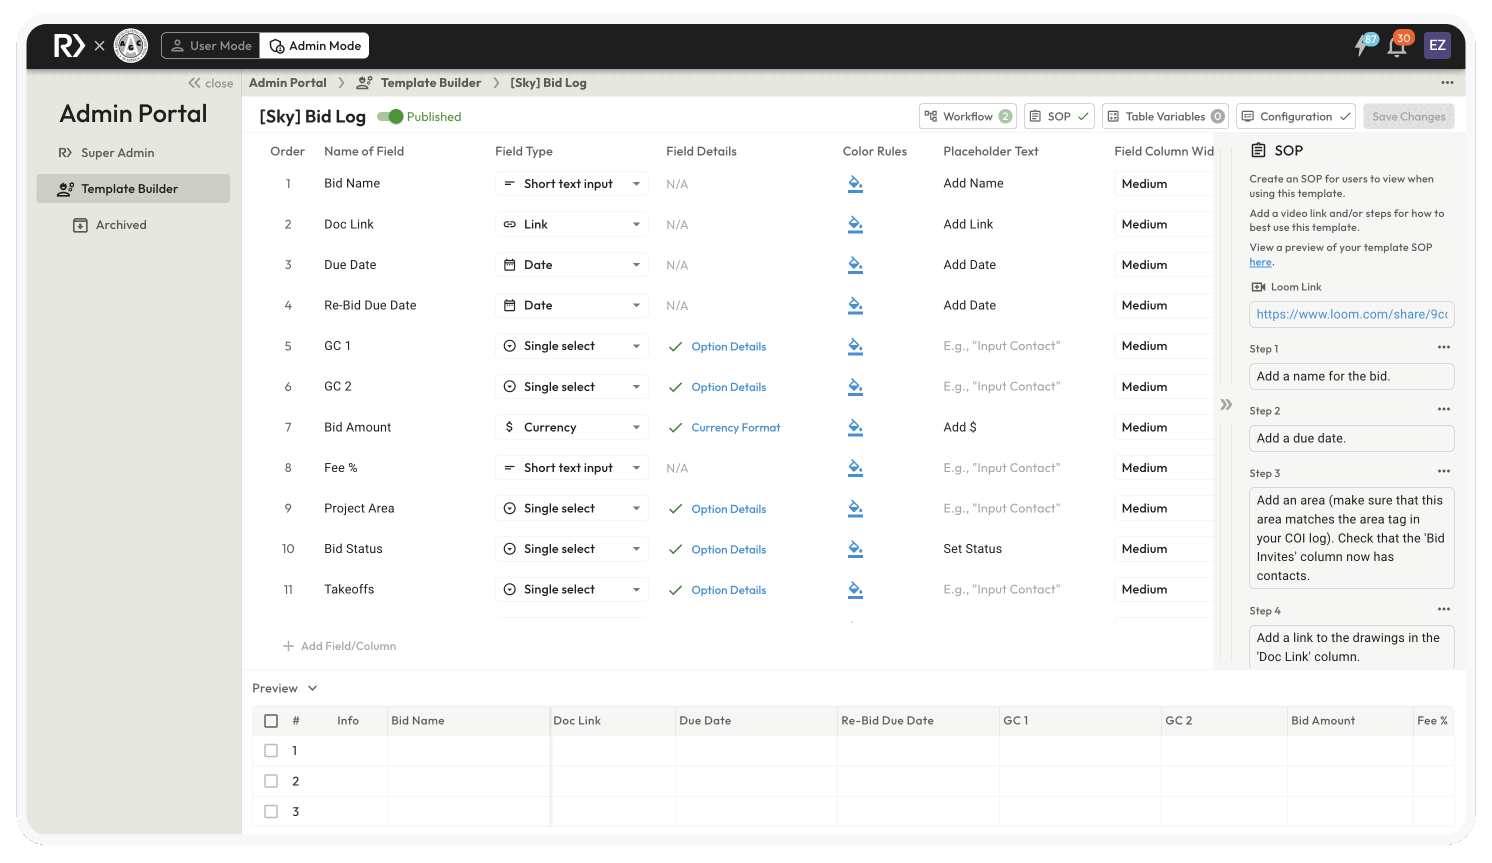Open column width dropdown for Bid Name
Screen dimensions: 1492x863
[1163, 184]
